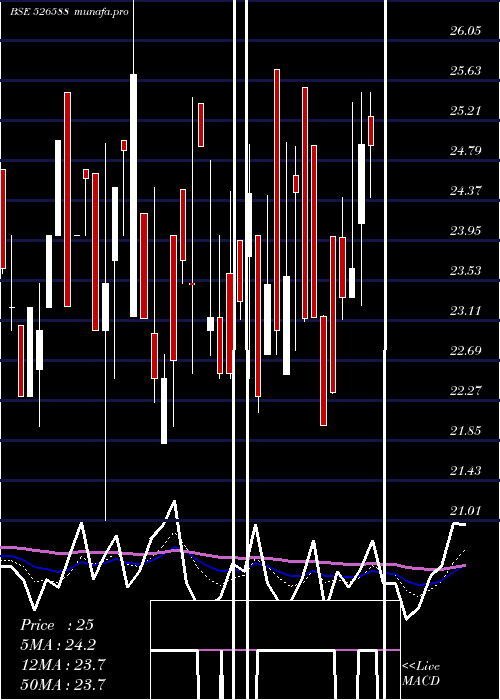Viewport: 500px width, 700px height.
Task: Select the 24.79 price axis label
Action: tap(466, 151)
